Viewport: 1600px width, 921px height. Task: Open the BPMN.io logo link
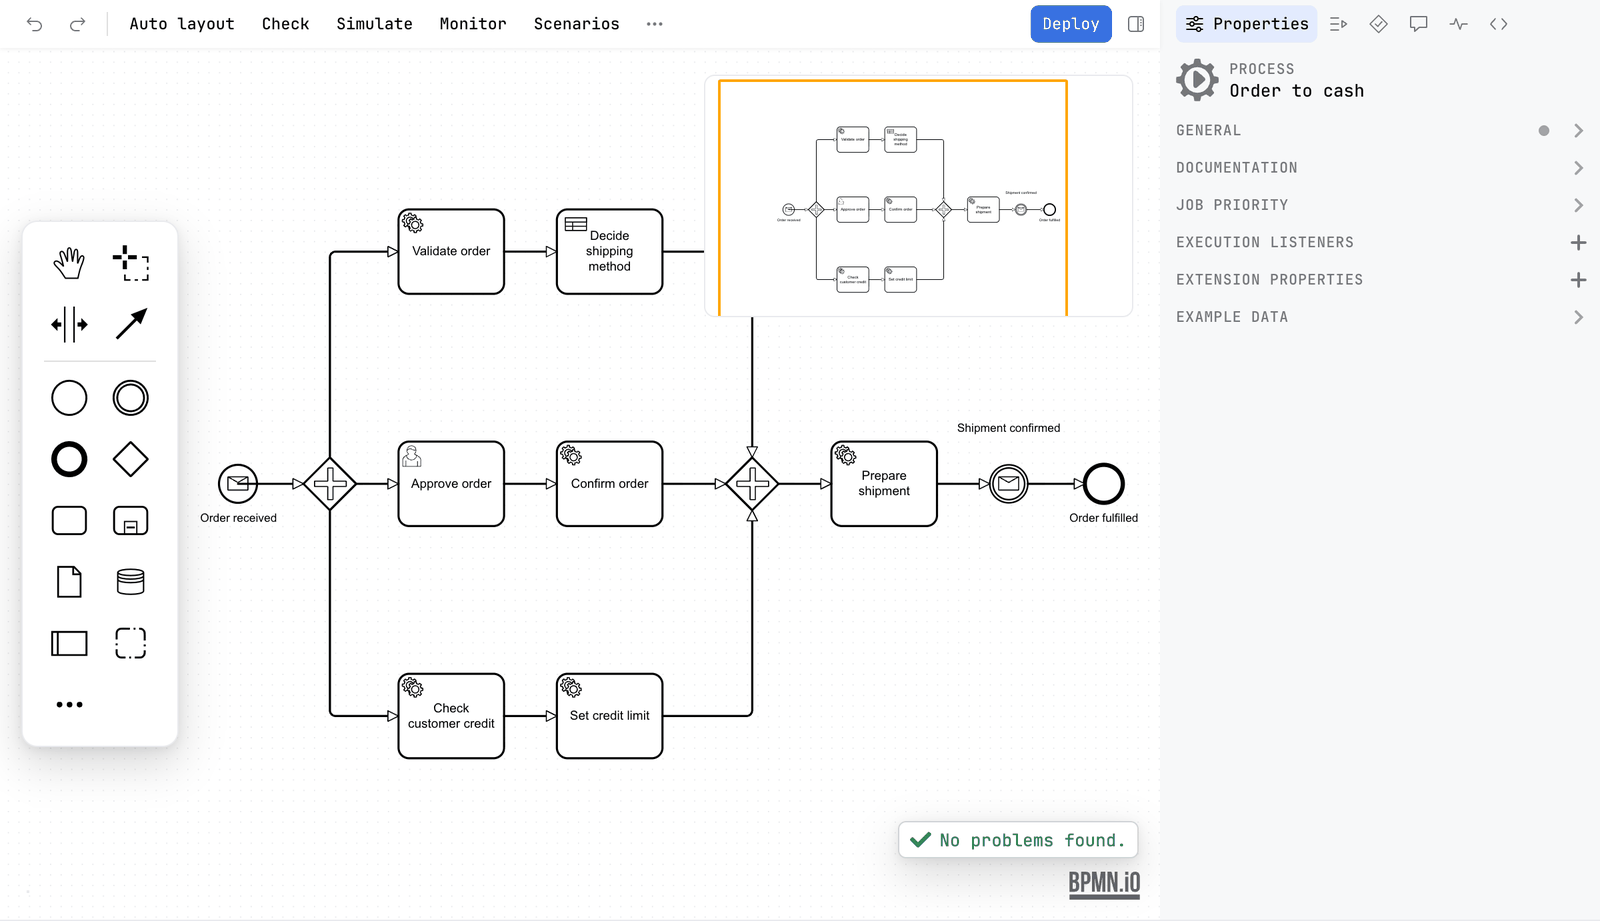pos(1104,884)
